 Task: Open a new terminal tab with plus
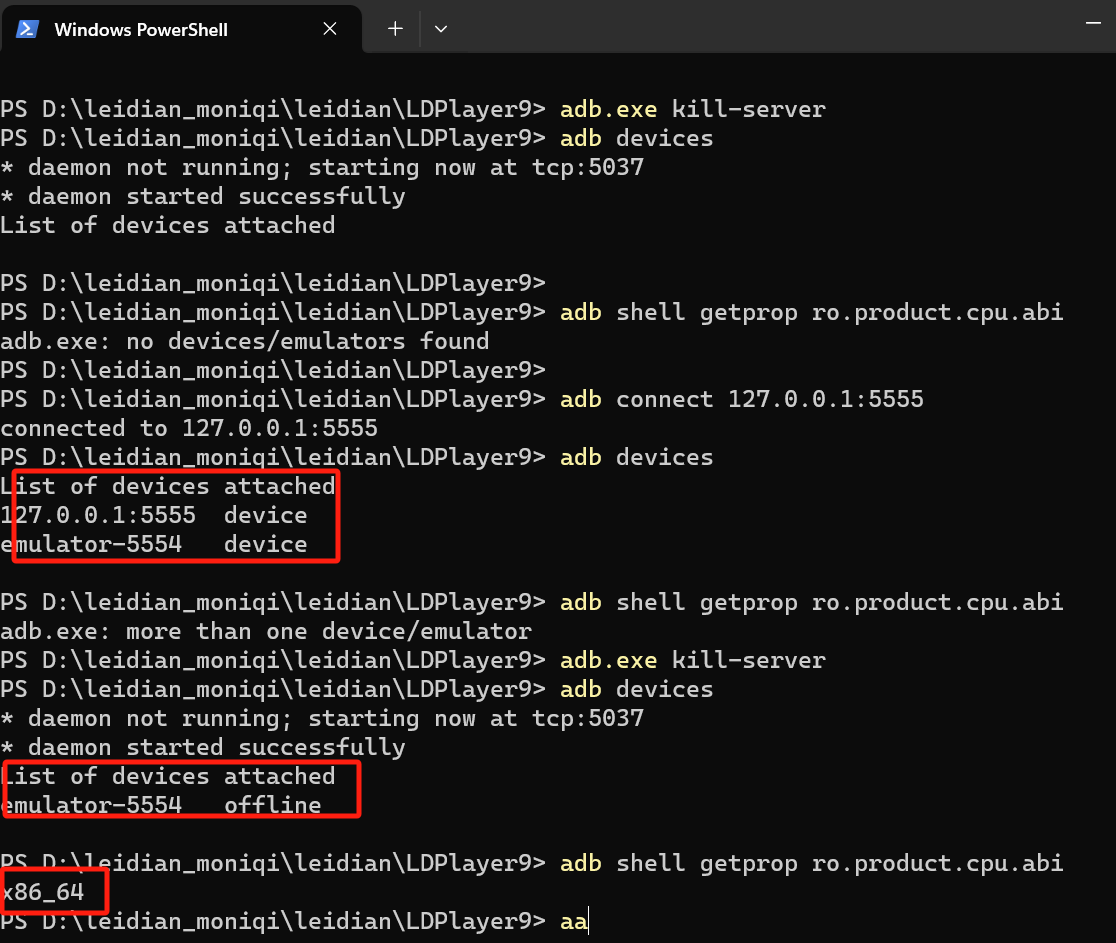pyautogui.click(x=395, y=28)
